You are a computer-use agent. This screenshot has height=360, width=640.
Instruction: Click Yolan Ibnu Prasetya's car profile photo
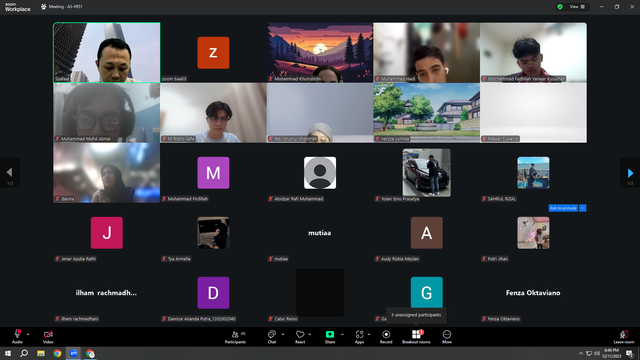(427, 173)
